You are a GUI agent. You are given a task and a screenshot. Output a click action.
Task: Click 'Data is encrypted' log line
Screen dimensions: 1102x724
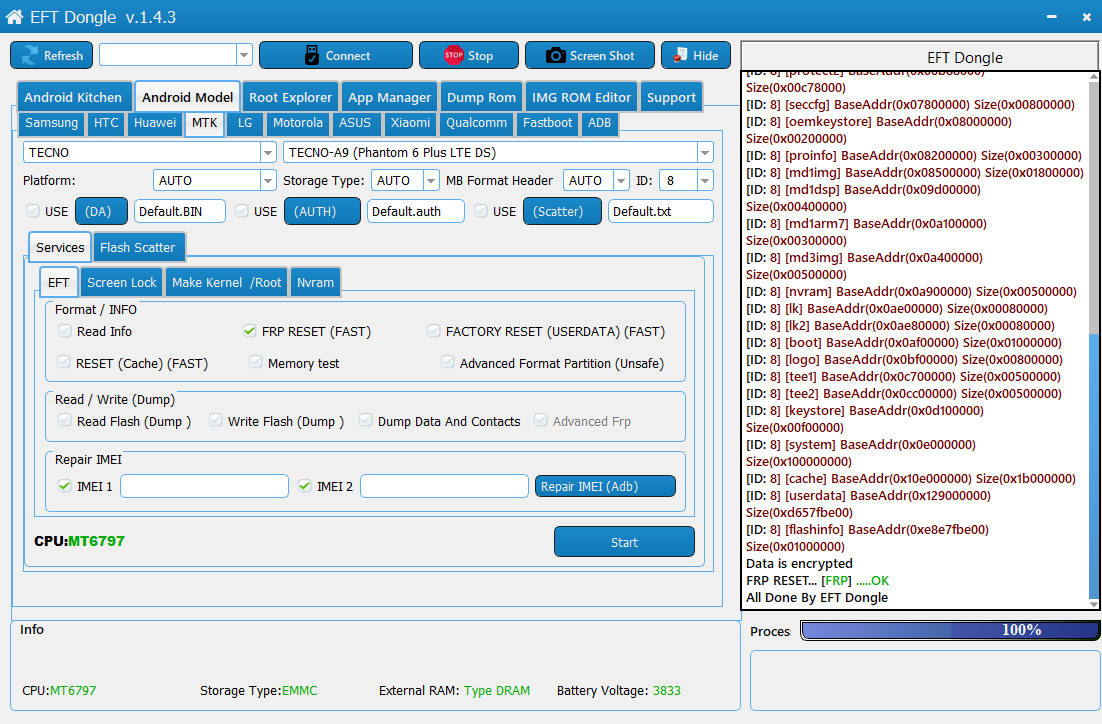[x=799, y=564]
